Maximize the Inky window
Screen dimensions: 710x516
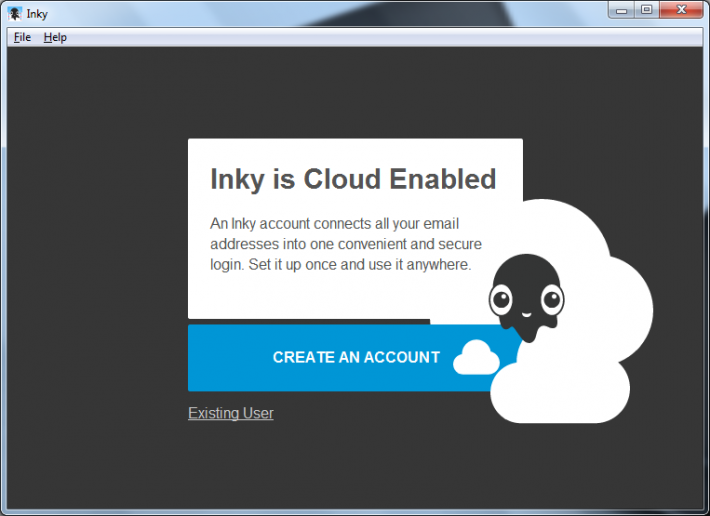pos(647,10)
